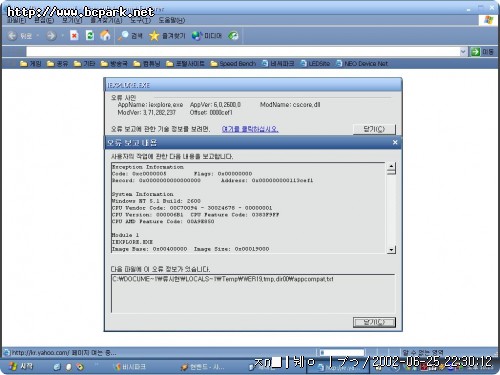
Task: Click the CPU AMD Feature Code line
Action: (x=163, y=222)
